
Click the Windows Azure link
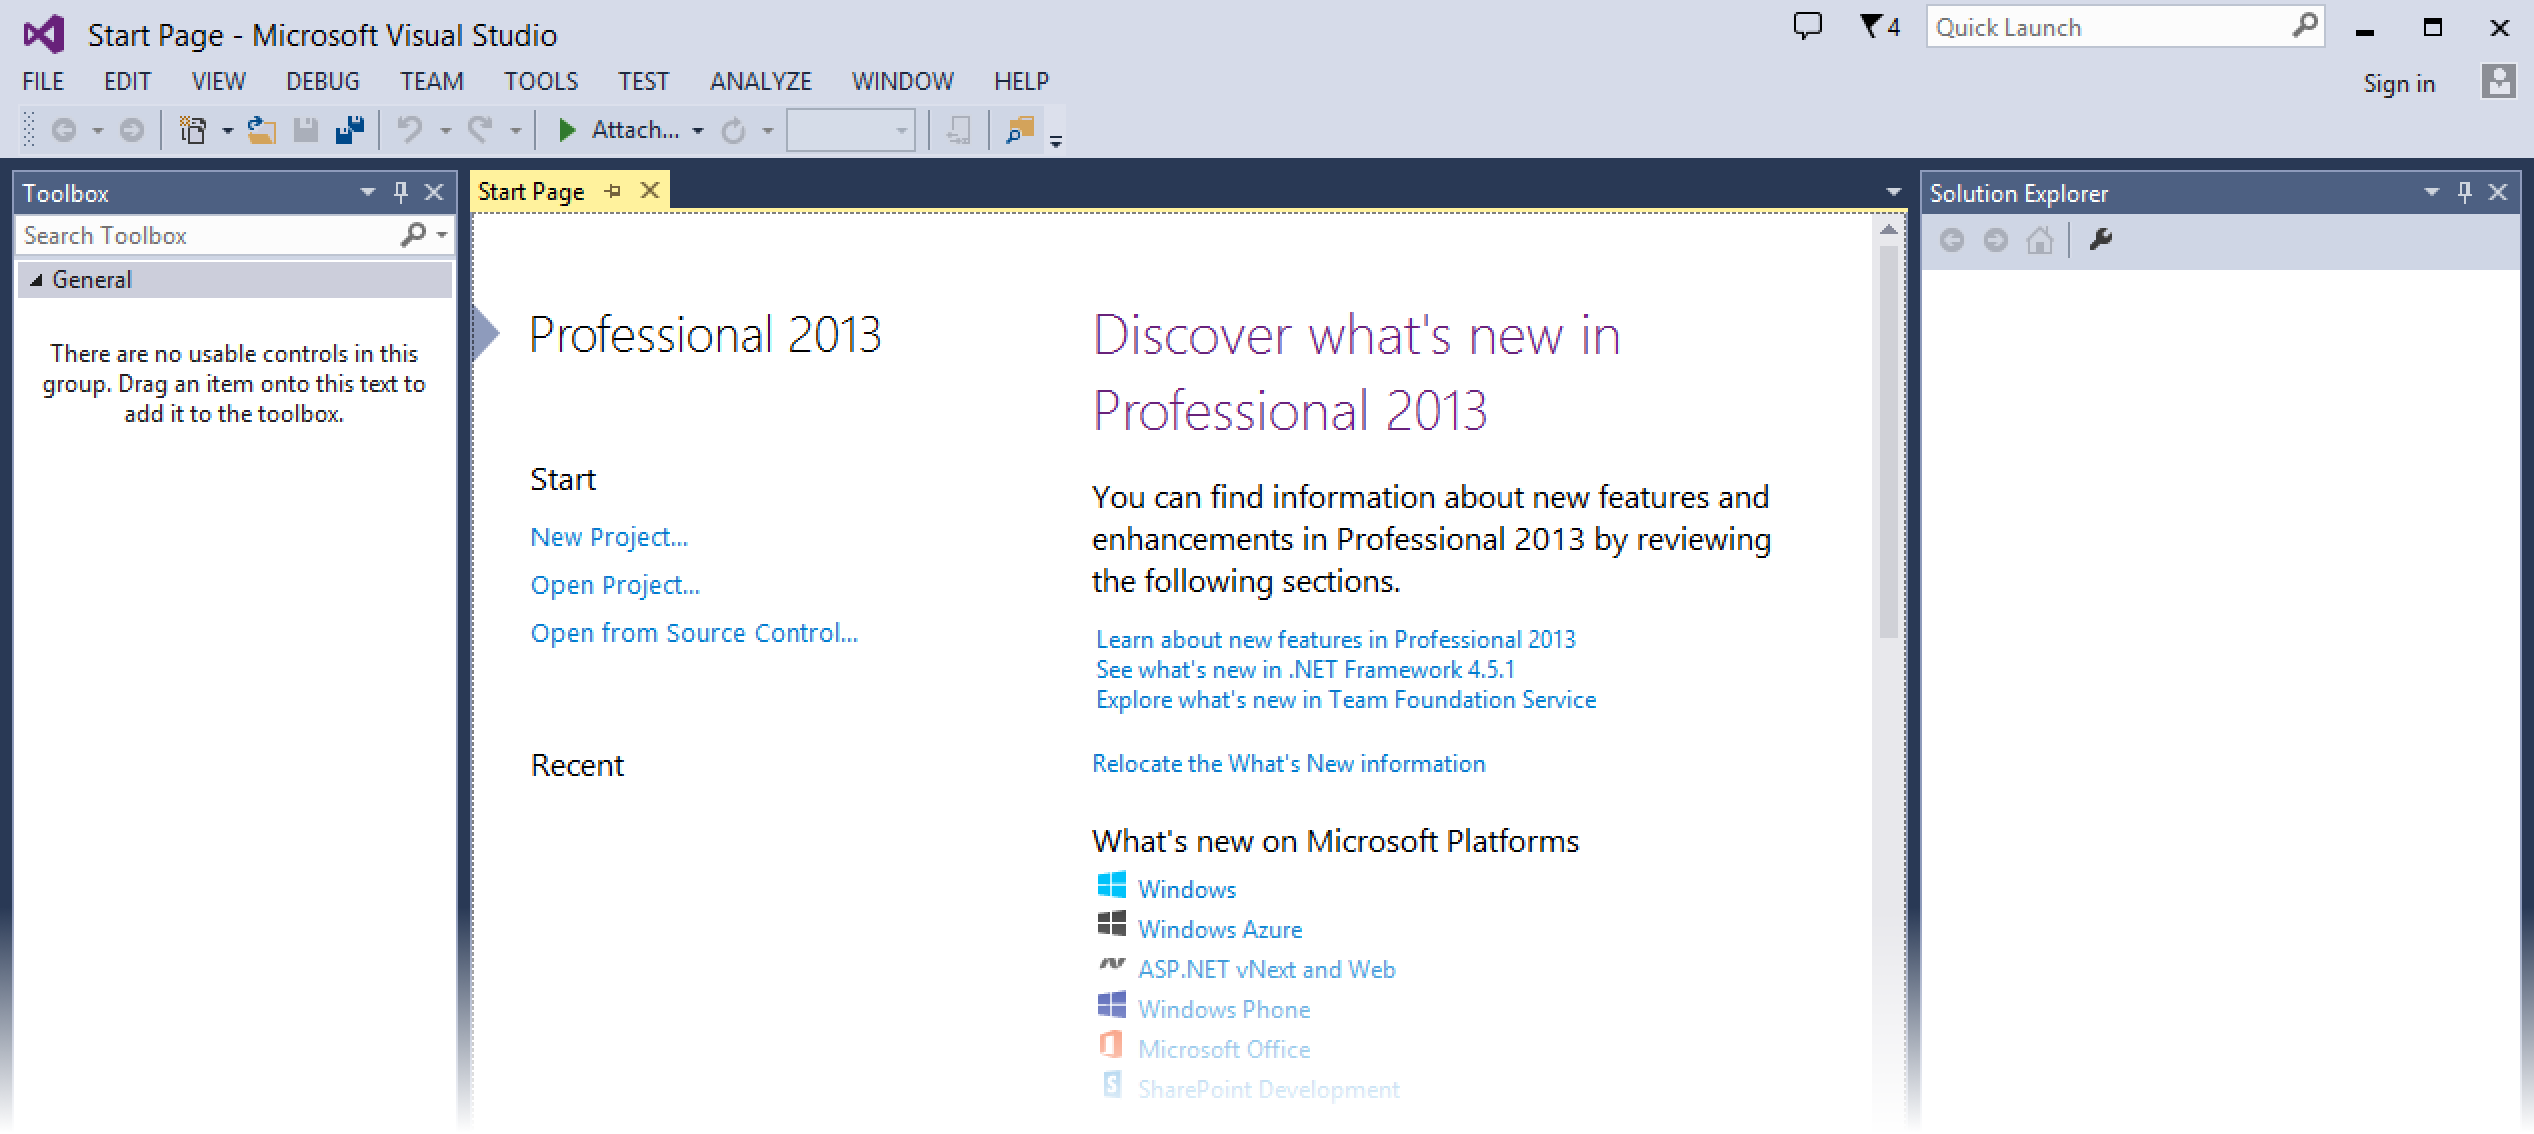[1220, 929]
